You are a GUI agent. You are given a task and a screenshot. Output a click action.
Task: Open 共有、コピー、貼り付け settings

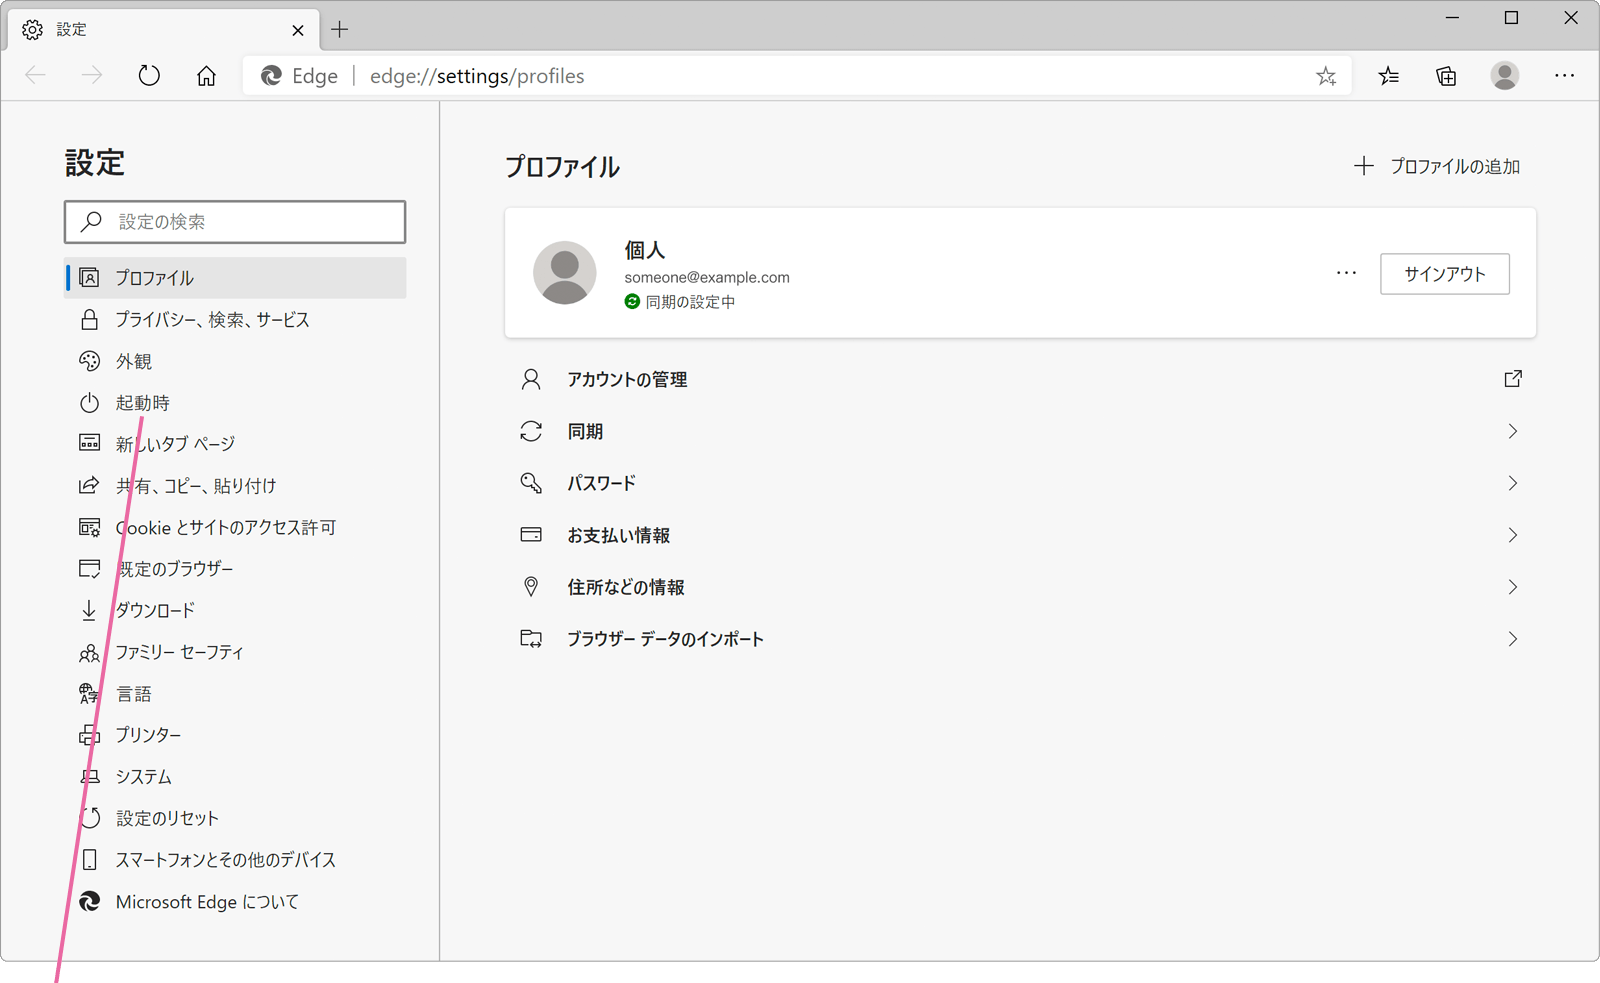click(235, 486)
